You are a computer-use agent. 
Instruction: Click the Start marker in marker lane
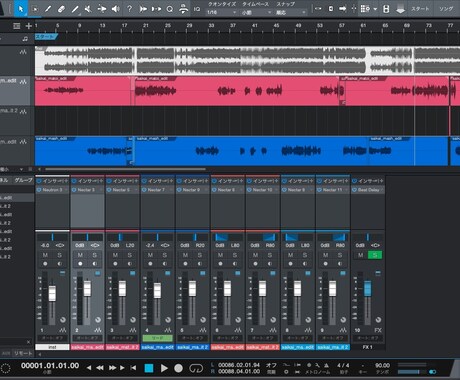click(x=46, y=37)
